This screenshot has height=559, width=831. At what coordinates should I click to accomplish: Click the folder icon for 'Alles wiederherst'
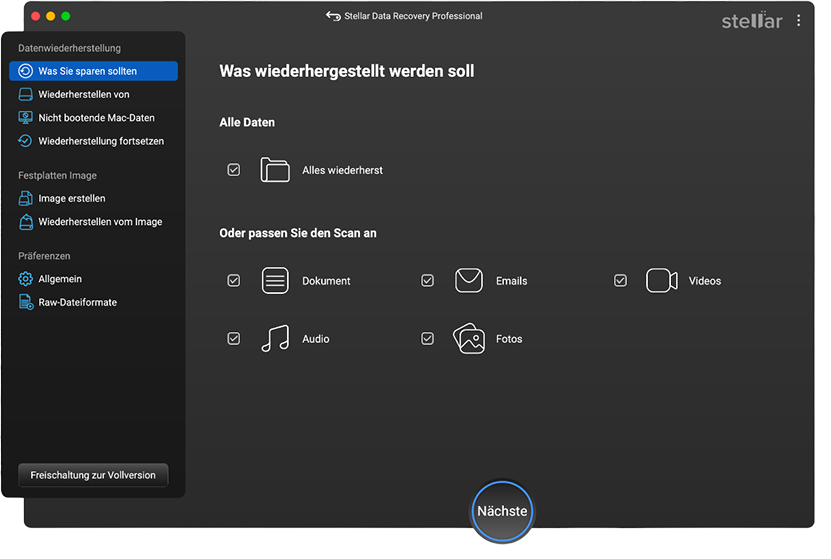point(275,170)
